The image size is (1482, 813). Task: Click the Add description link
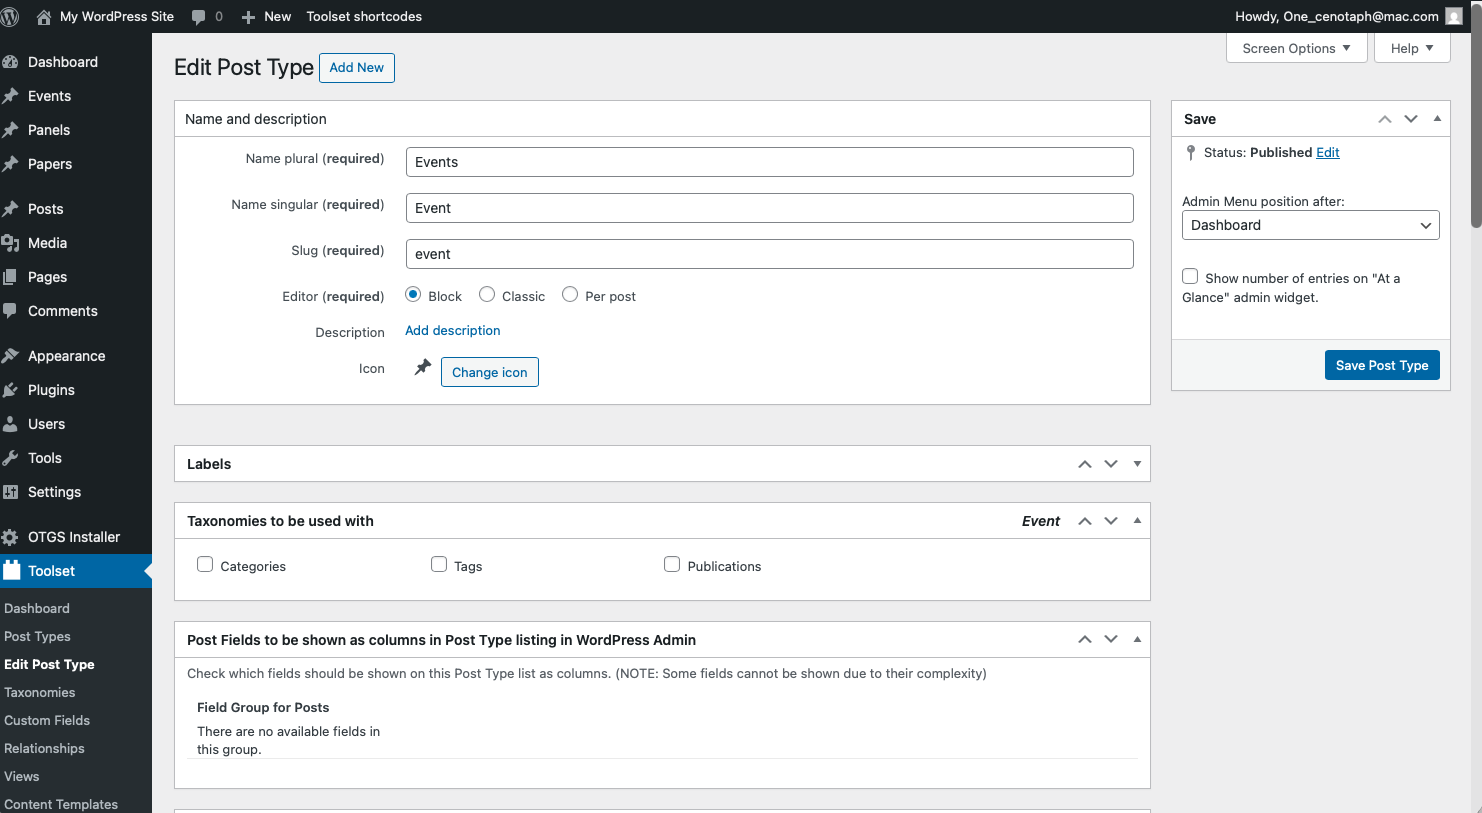click(x=453, y=331)
